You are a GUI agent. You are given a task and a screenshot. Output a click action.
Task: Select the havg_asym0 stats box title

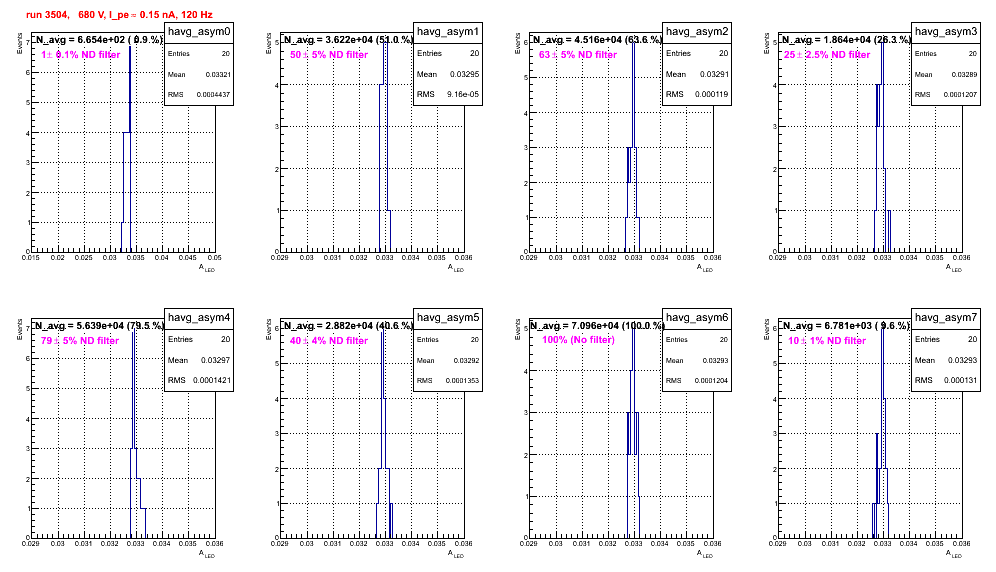pos(199,32)
